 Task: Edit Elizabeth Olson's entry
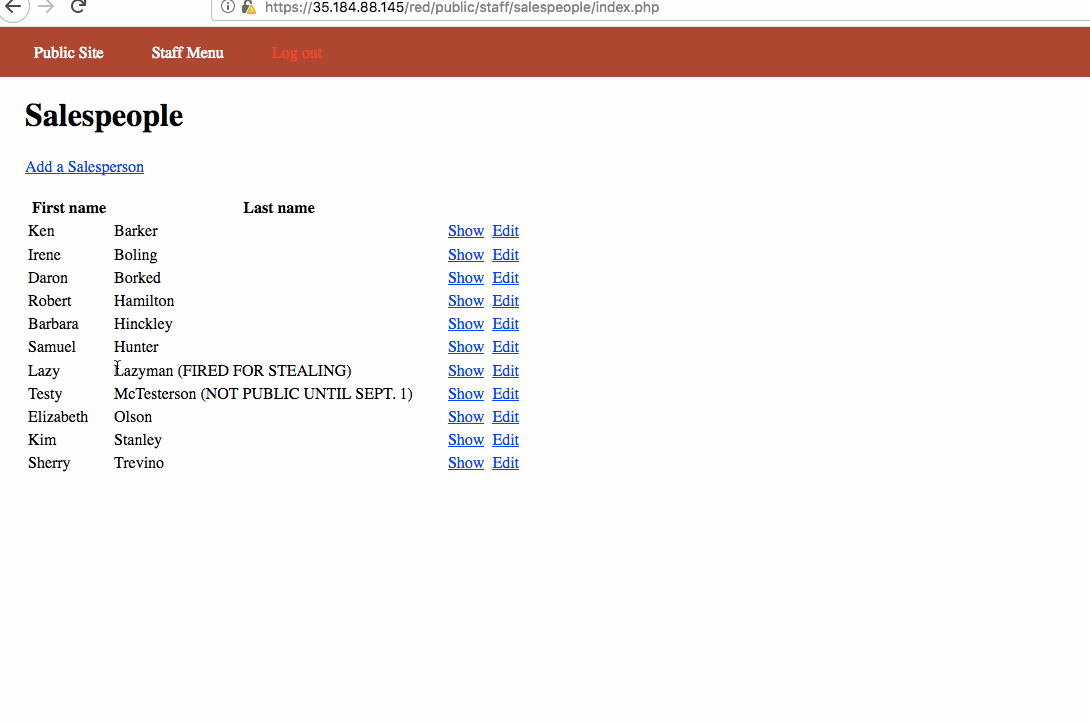(x=505, y=417)
